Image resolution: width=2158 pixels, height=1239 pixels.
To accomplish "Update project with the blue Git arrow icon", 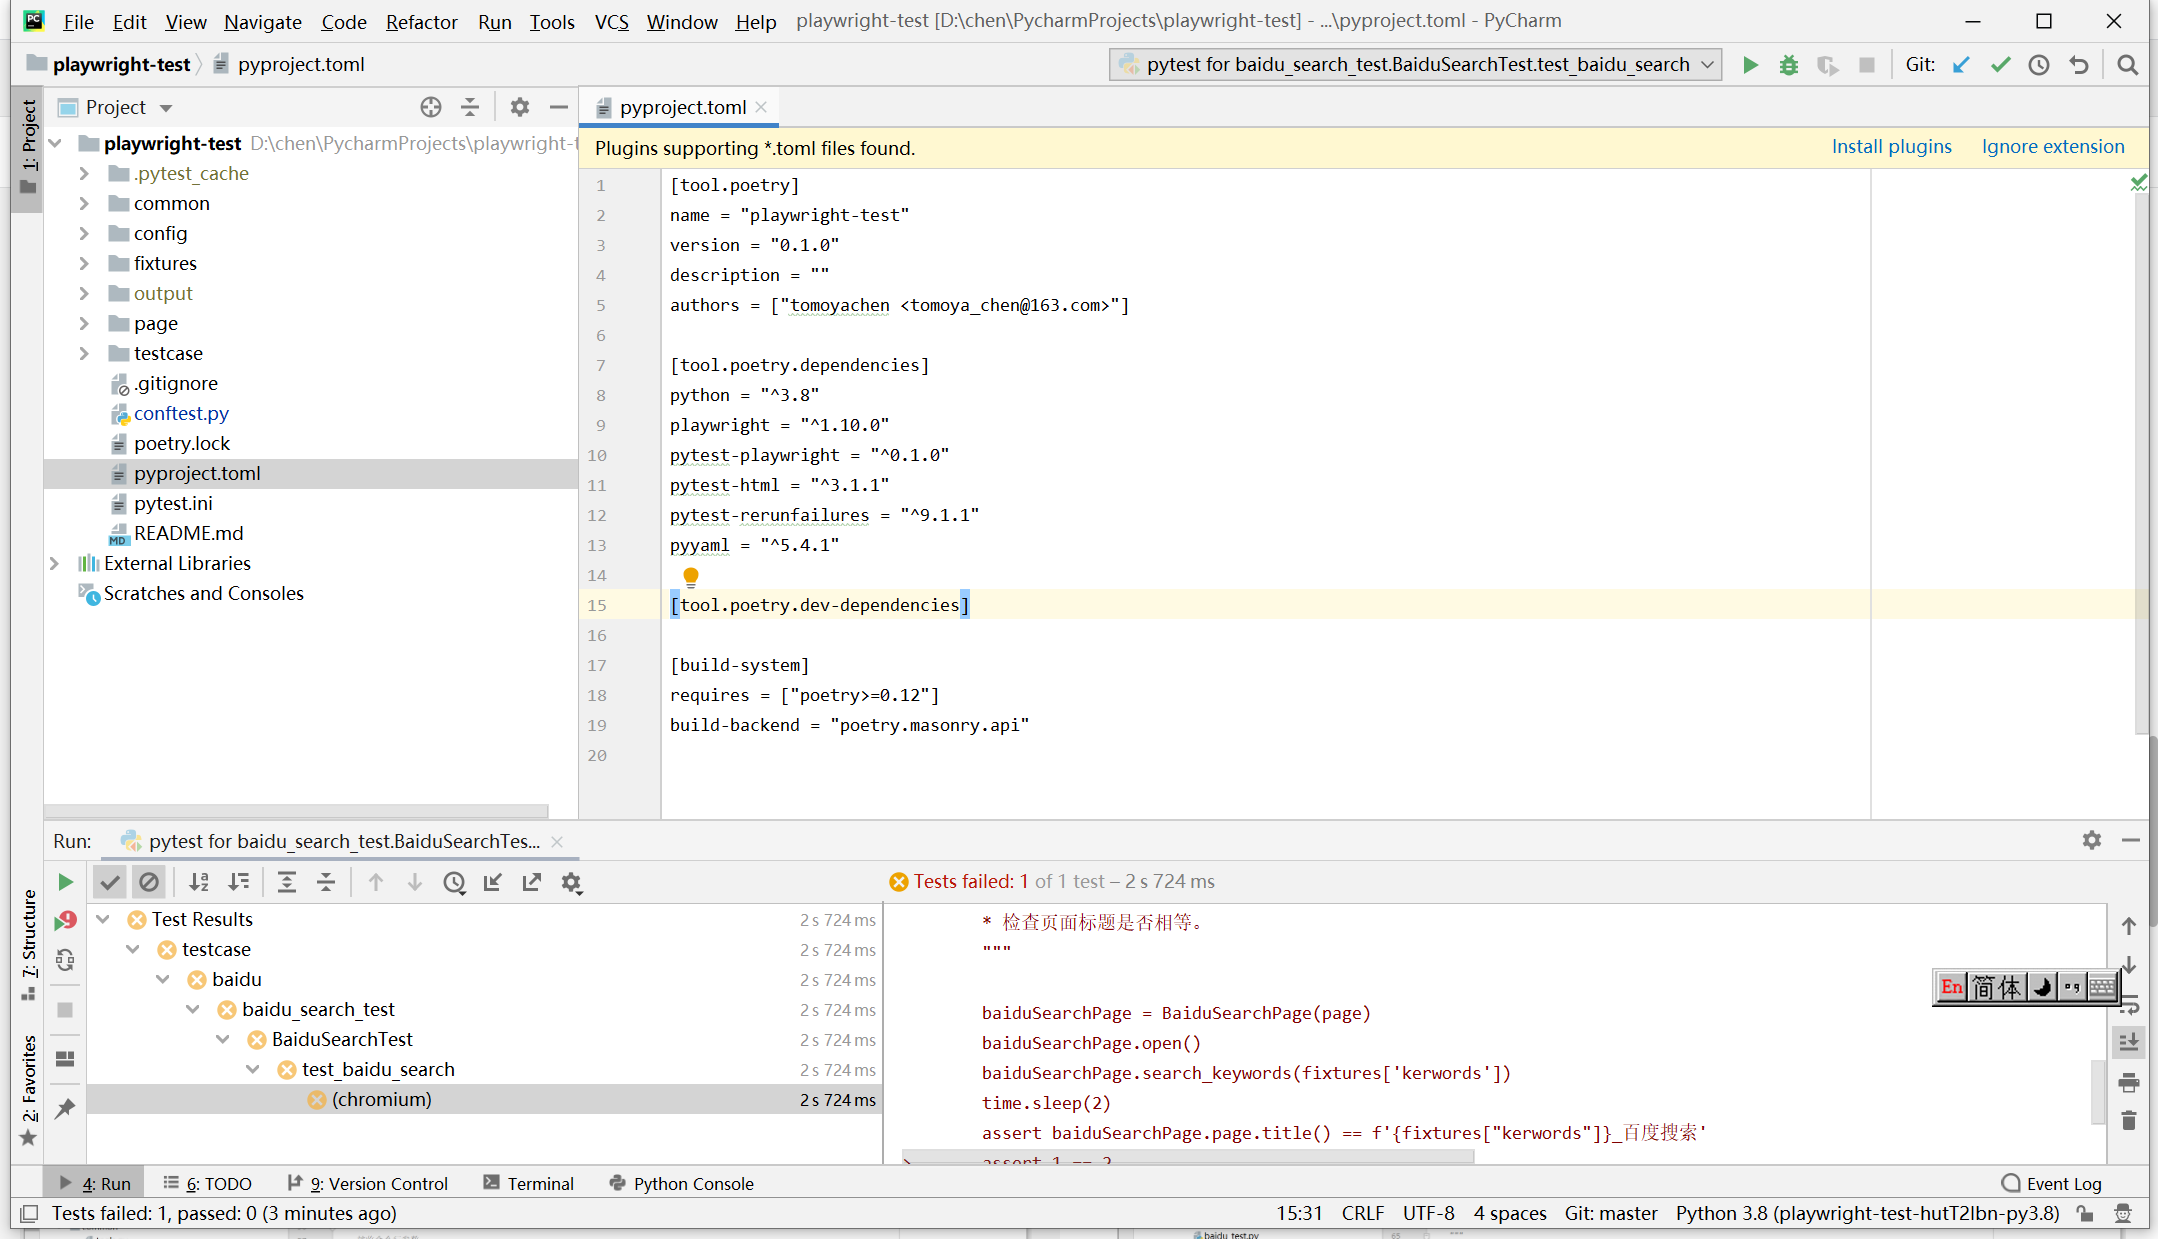I will click(x=1961, y=64).
